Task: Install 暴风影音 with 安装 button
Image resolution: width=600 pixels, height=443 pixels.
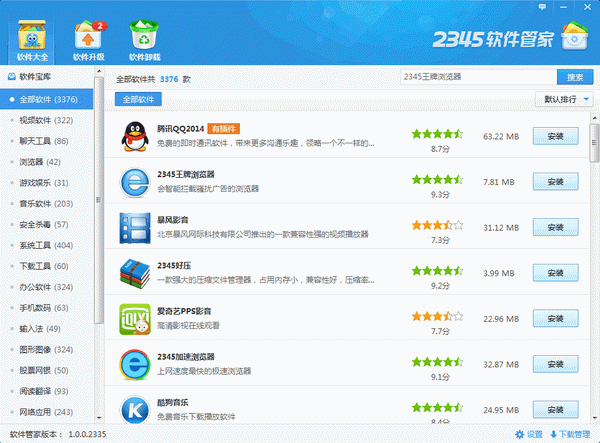Action: coord(556,227)
